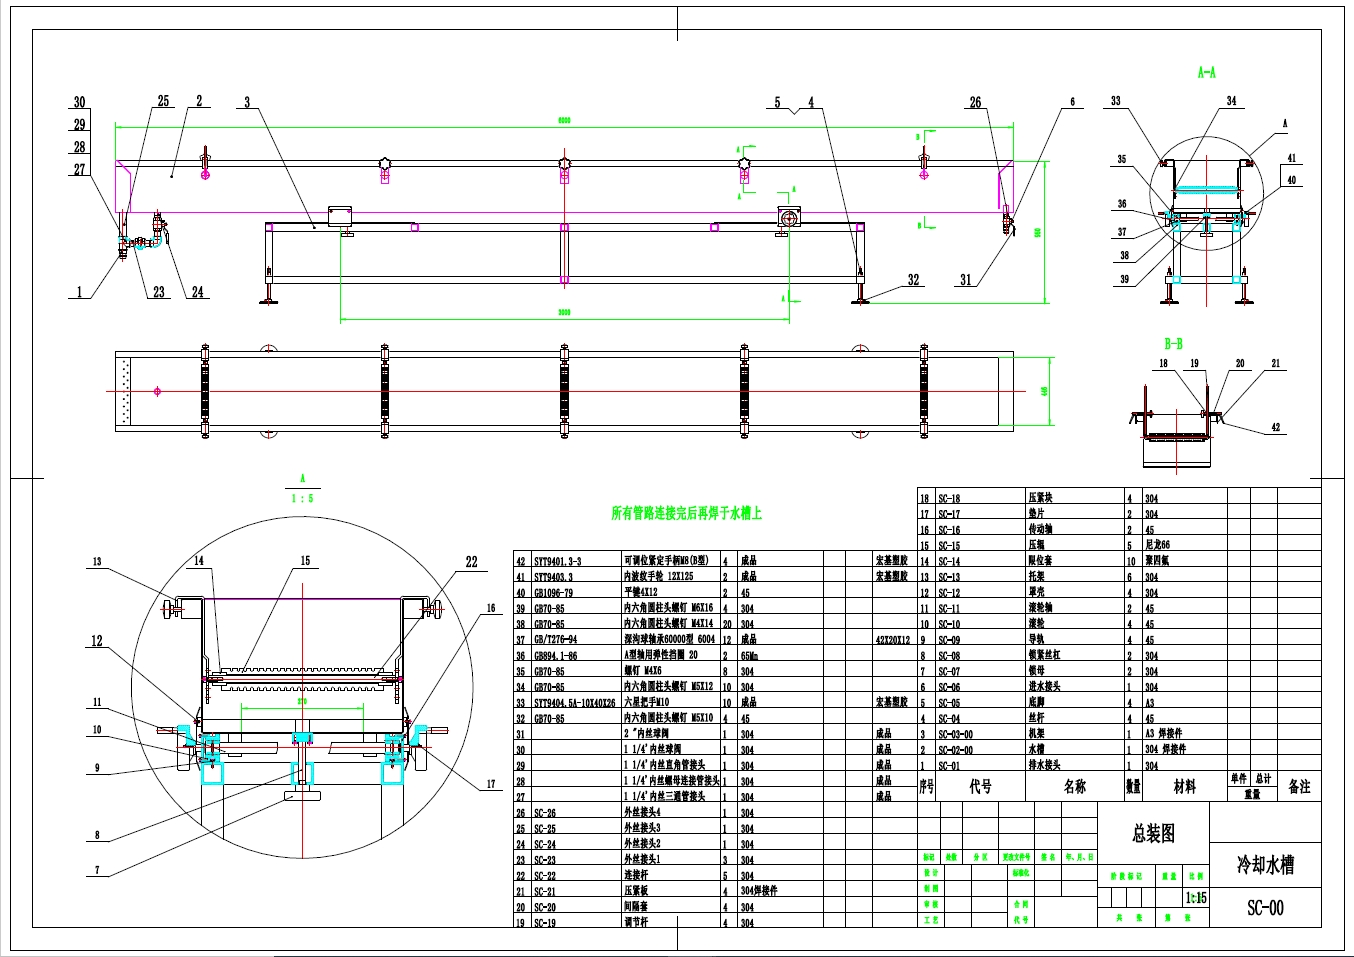Viewport: 1354px width, 957px height.
Task: Click the material cell 304焊接件 in SC-21 row
Action: (758, 891)
